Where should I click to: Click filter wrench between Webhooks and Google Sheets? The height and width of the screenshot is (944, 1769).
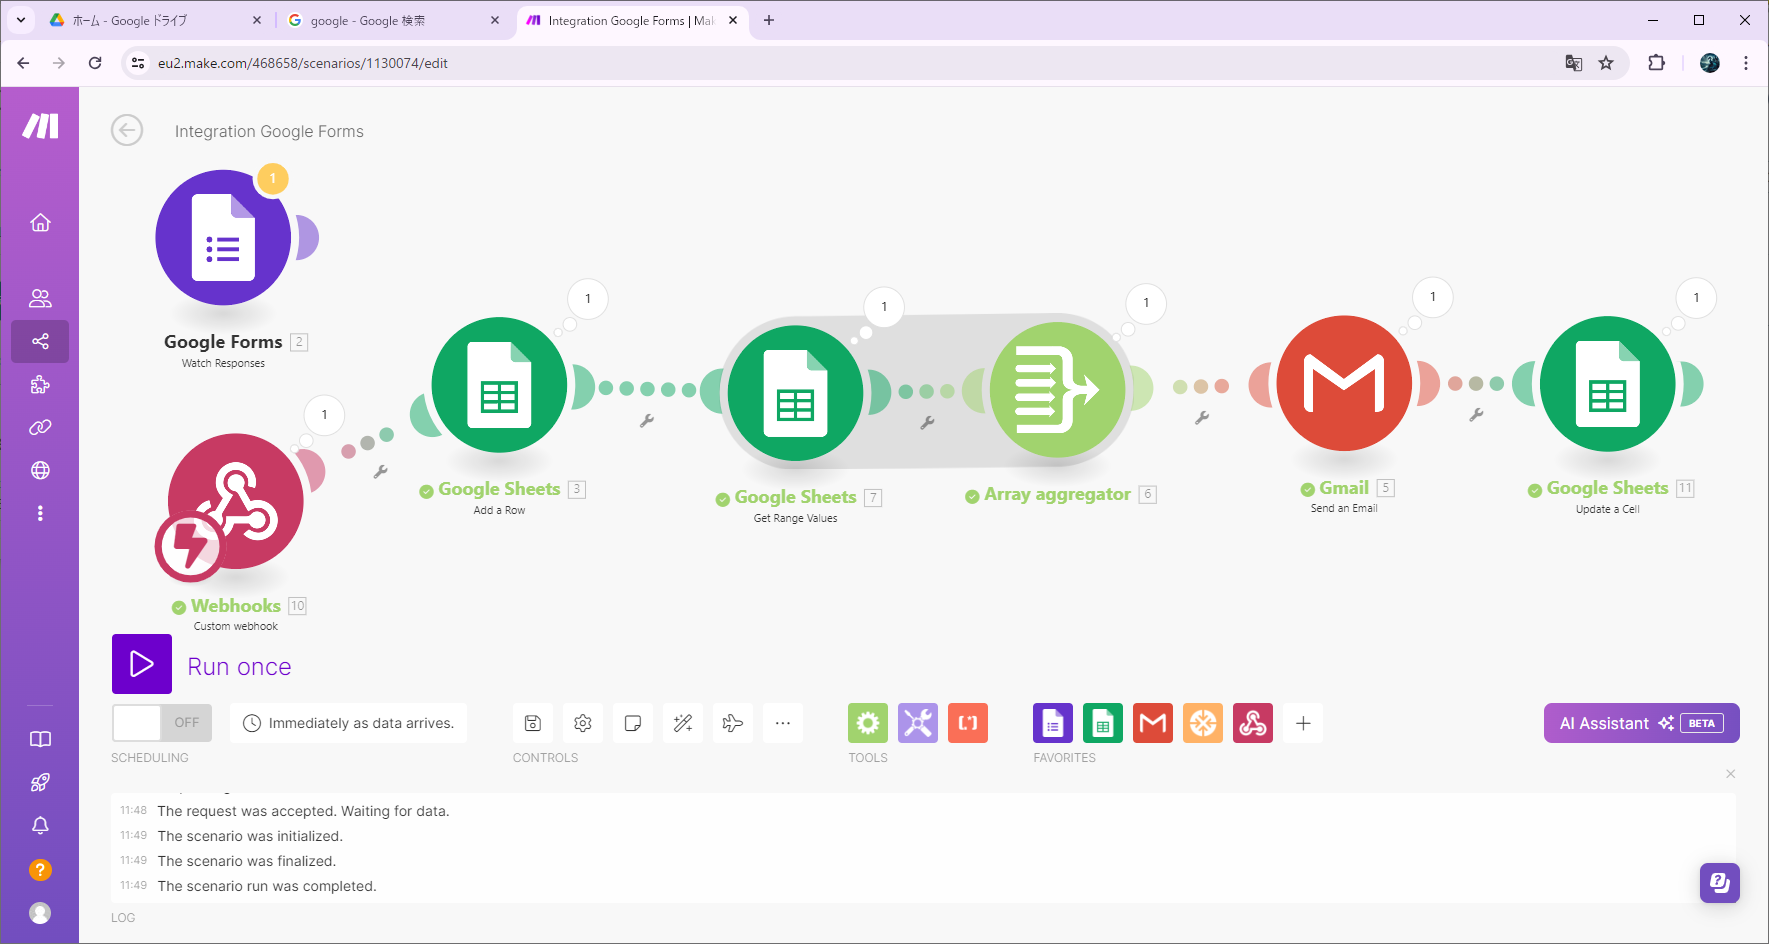click(x=380, y=472)
